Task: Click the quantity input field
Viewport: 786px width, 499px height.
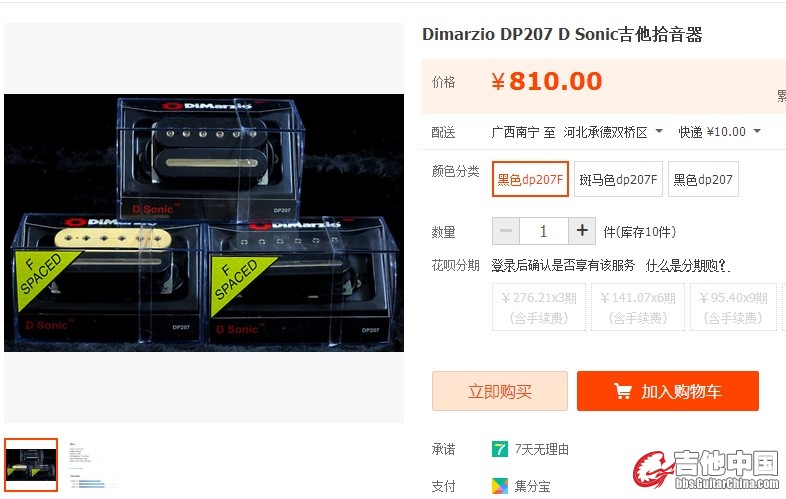Action: pyautogui.click(x=544, y=231)
